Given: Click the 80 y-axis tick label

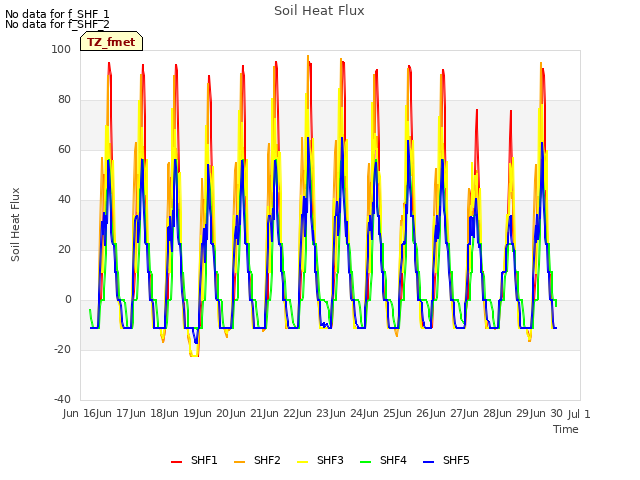Looking at the screenshot, I should pyautogui.click(x=64, y=100).
